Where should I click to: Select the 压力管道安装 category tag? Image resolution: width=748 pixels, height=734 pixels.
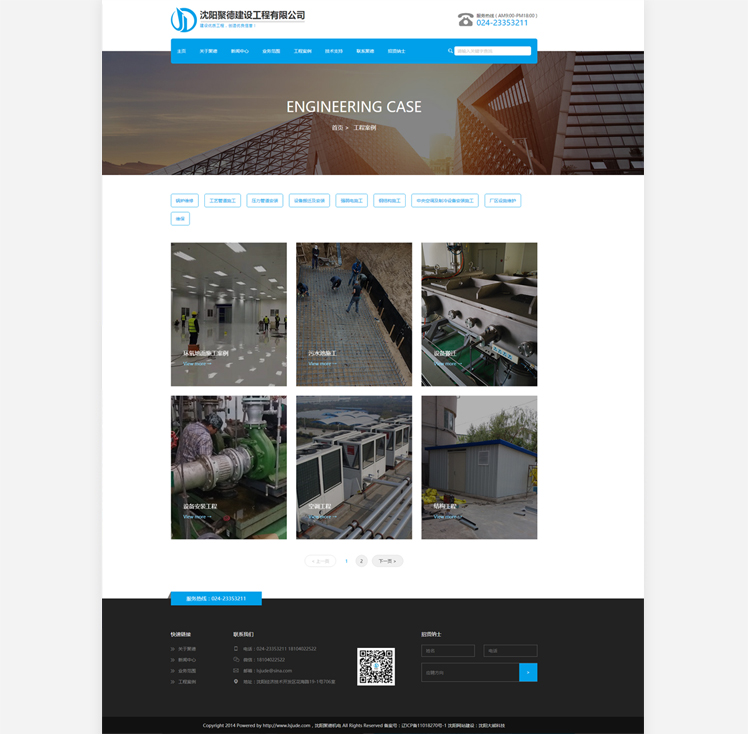tap(265, 201)
